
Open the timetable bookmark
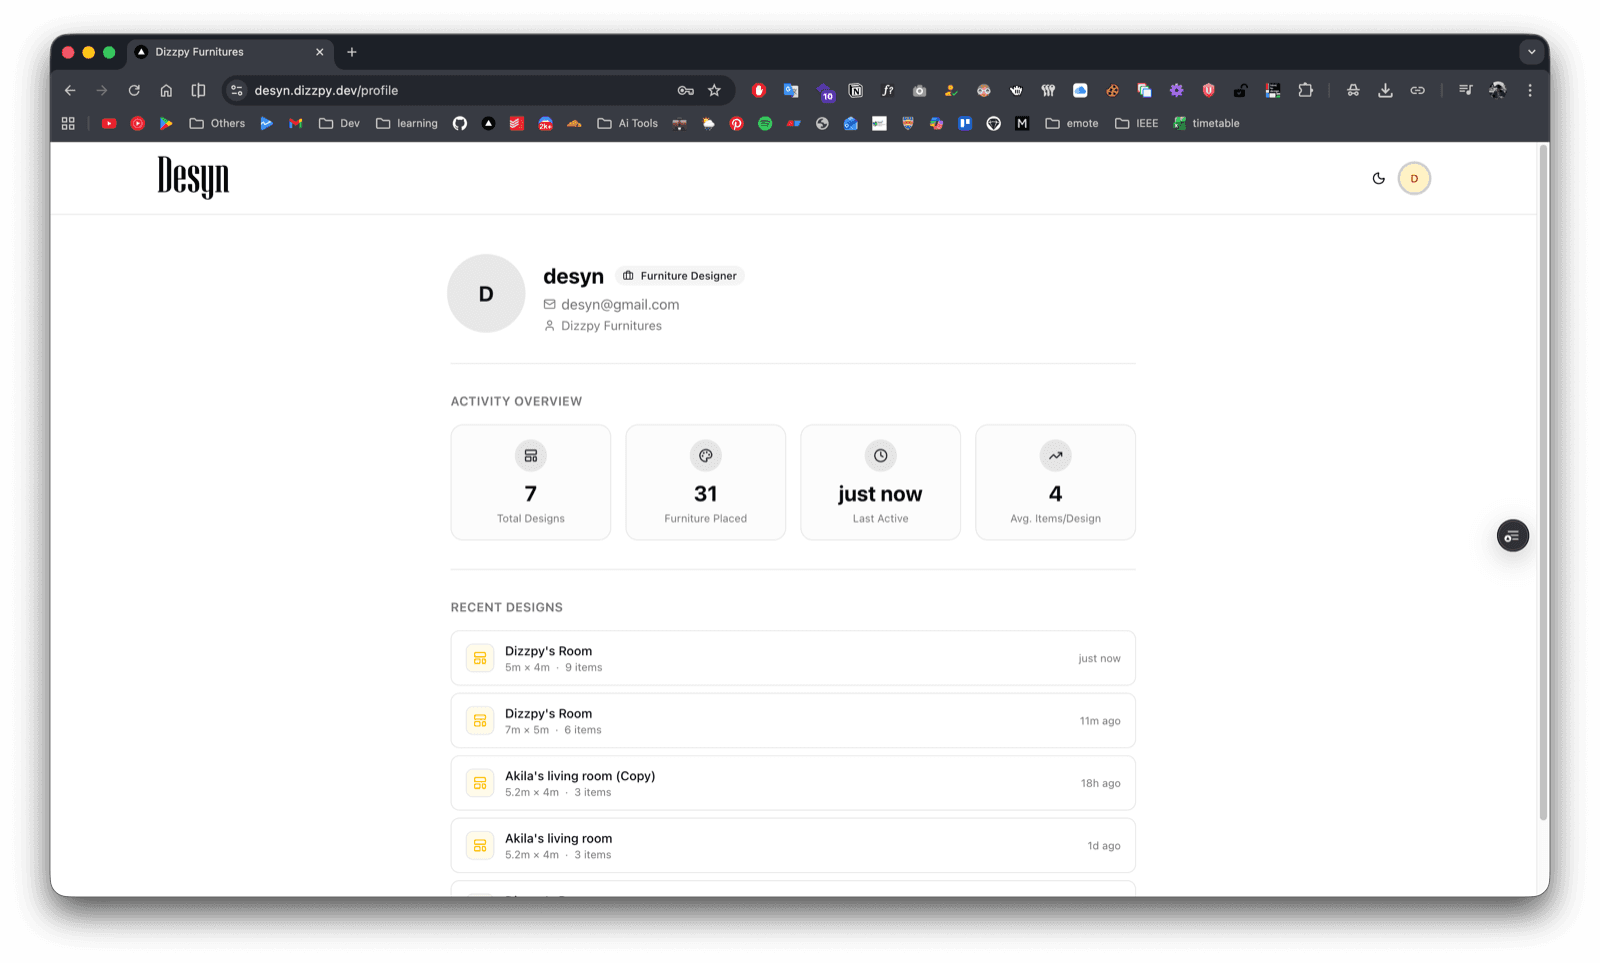tap(1207, 123)
